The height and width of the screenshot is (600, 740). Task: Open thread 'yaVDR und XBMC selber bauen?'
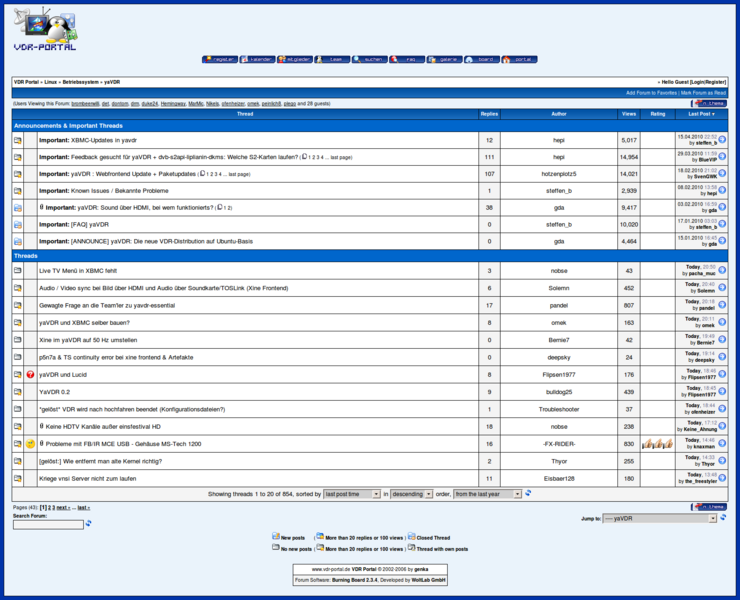[84, 323]
